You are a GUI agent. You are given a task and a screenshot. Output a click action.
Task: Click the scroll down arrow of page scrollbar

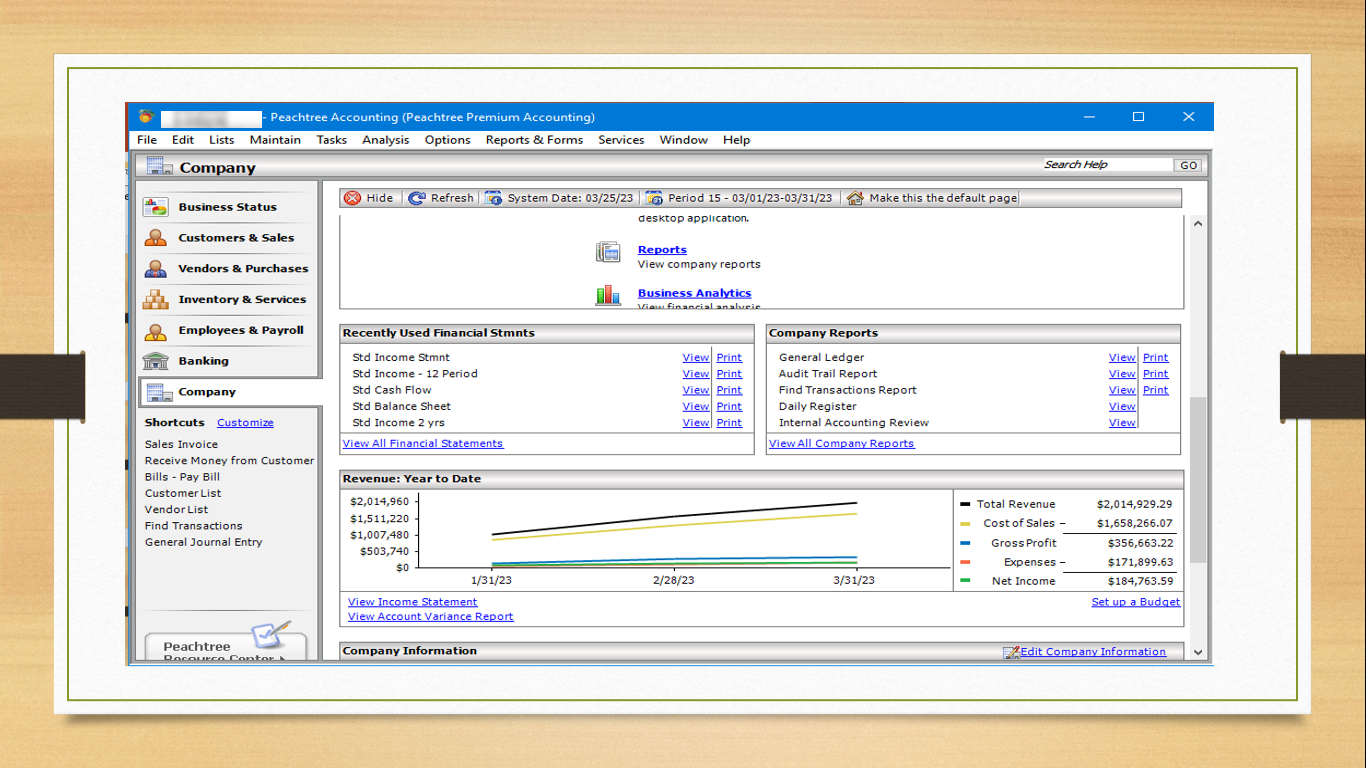pyautogui.click(x=1198, y=652)
